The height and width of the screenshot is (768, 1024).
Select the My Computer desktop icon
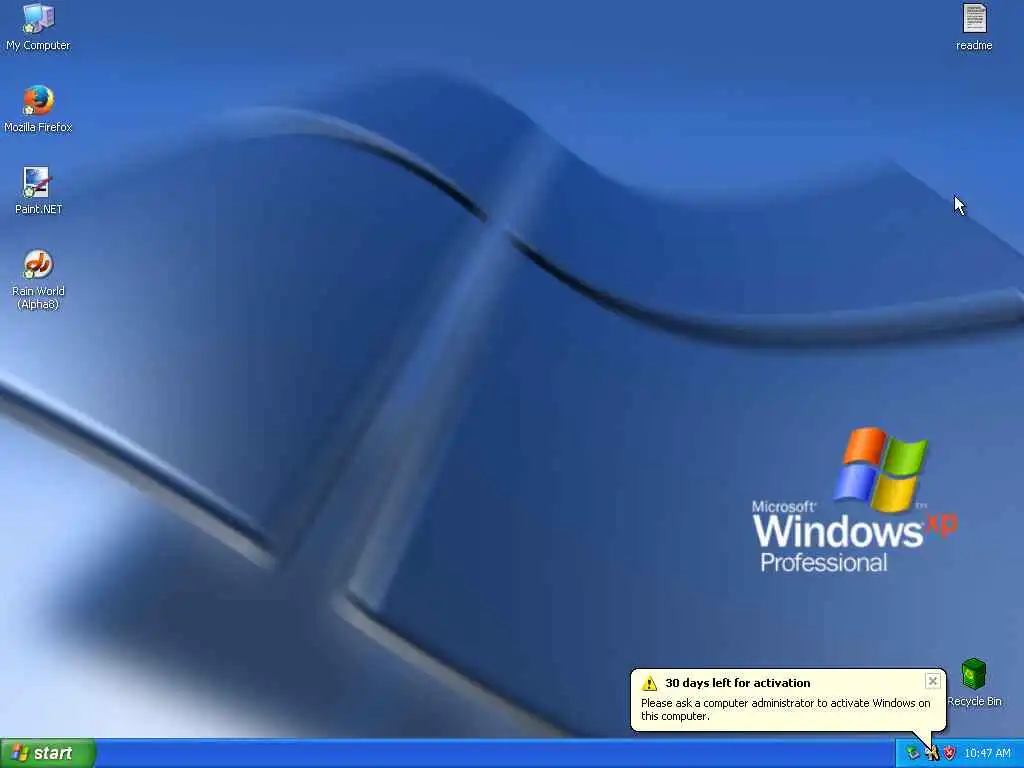(x=38, y=27)
